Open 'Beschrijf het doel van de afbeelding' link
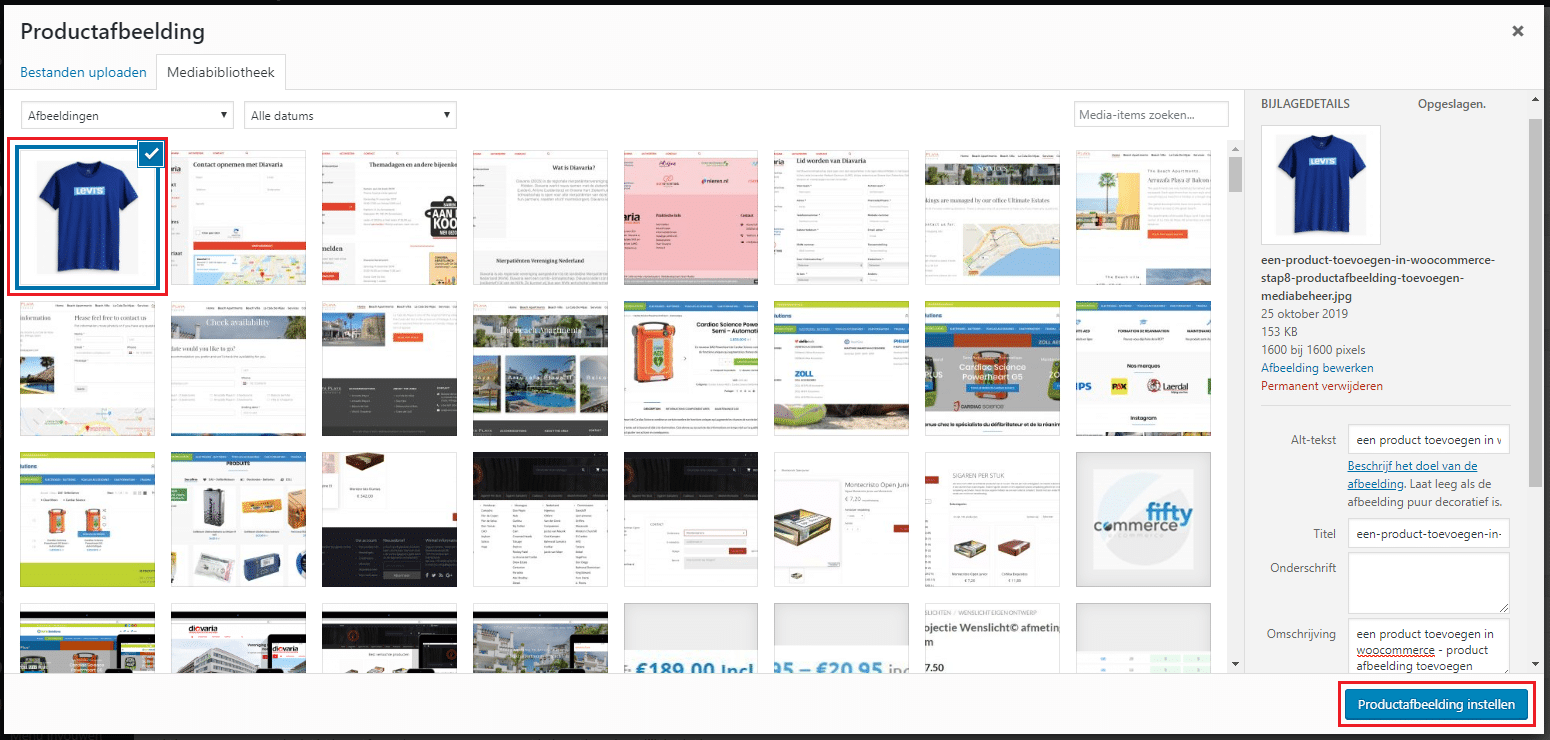Screen dimensions: 1550x740 point(1412,474)
